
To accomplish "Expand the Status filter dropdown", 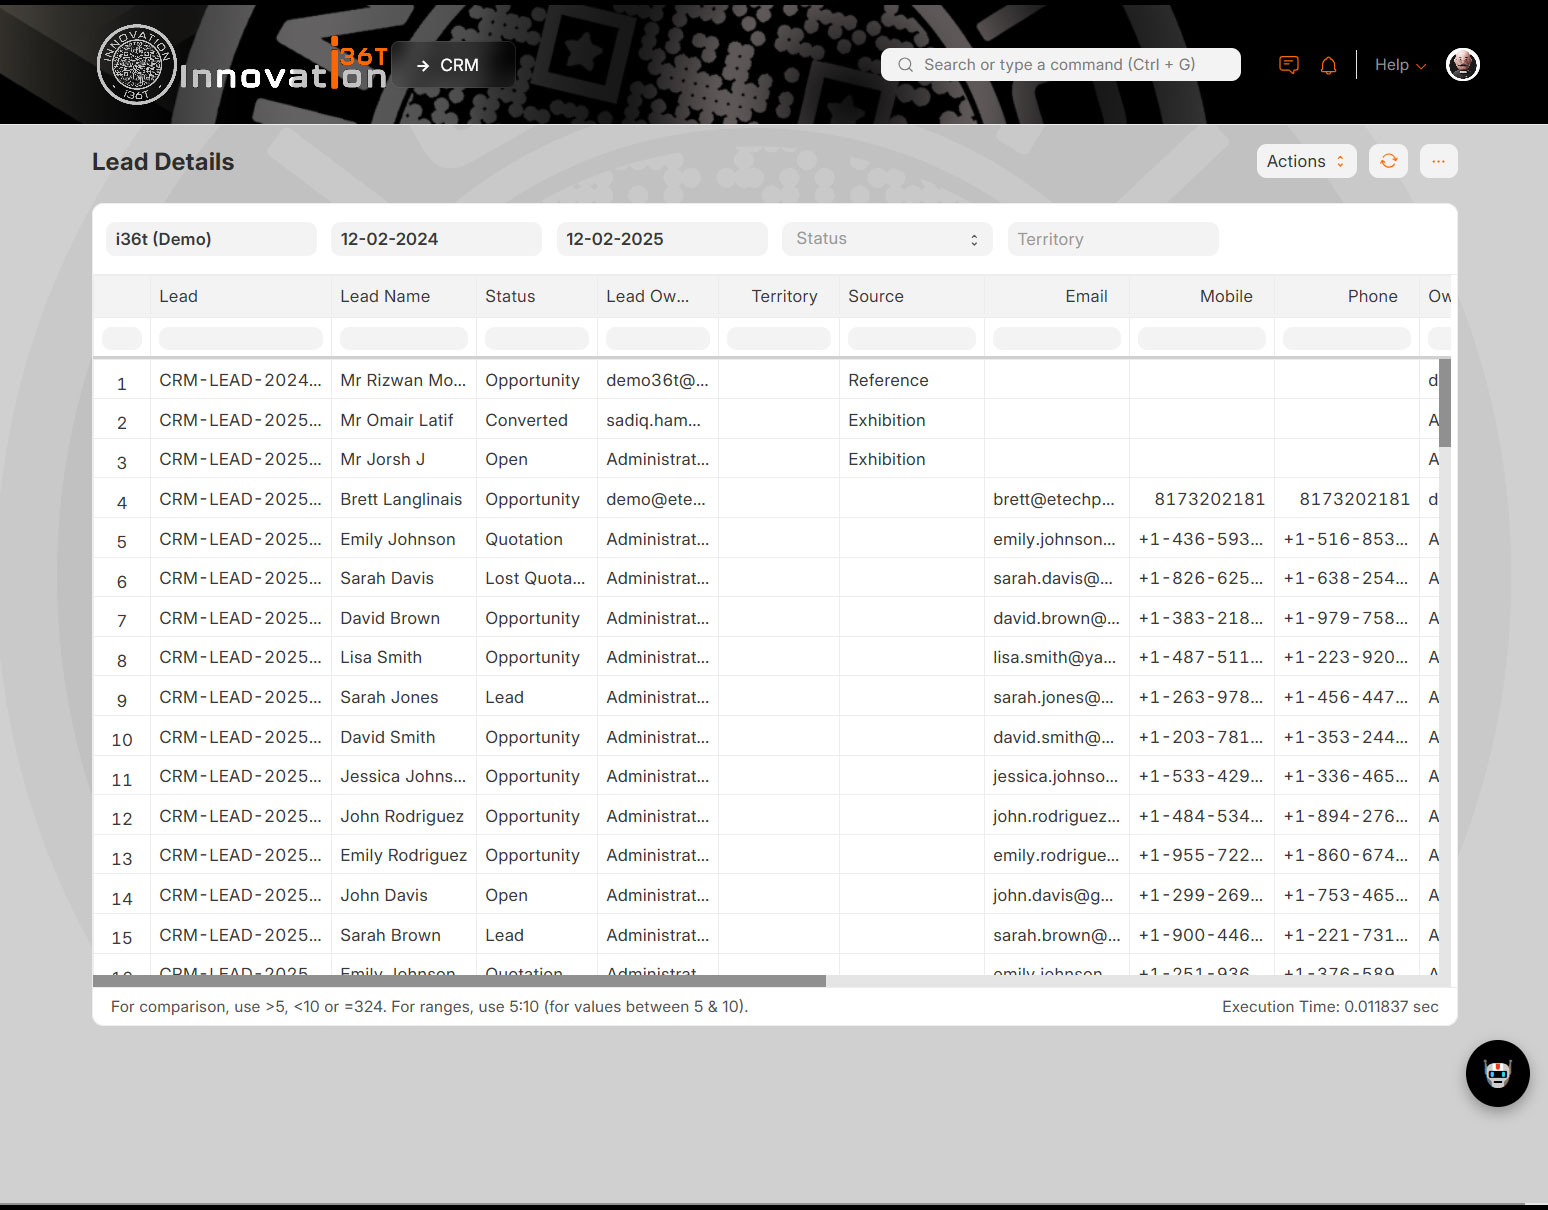I will pyautogui.click(x=886, y=239).
